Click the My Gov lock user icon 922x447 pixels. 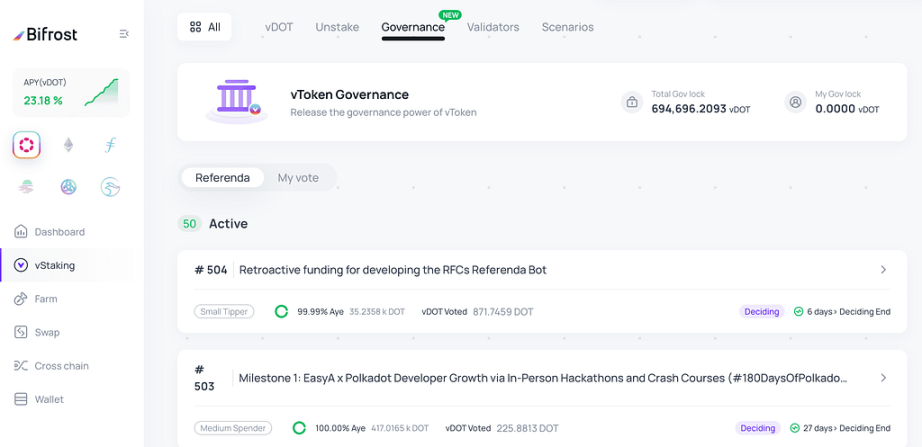click(796, 102)
